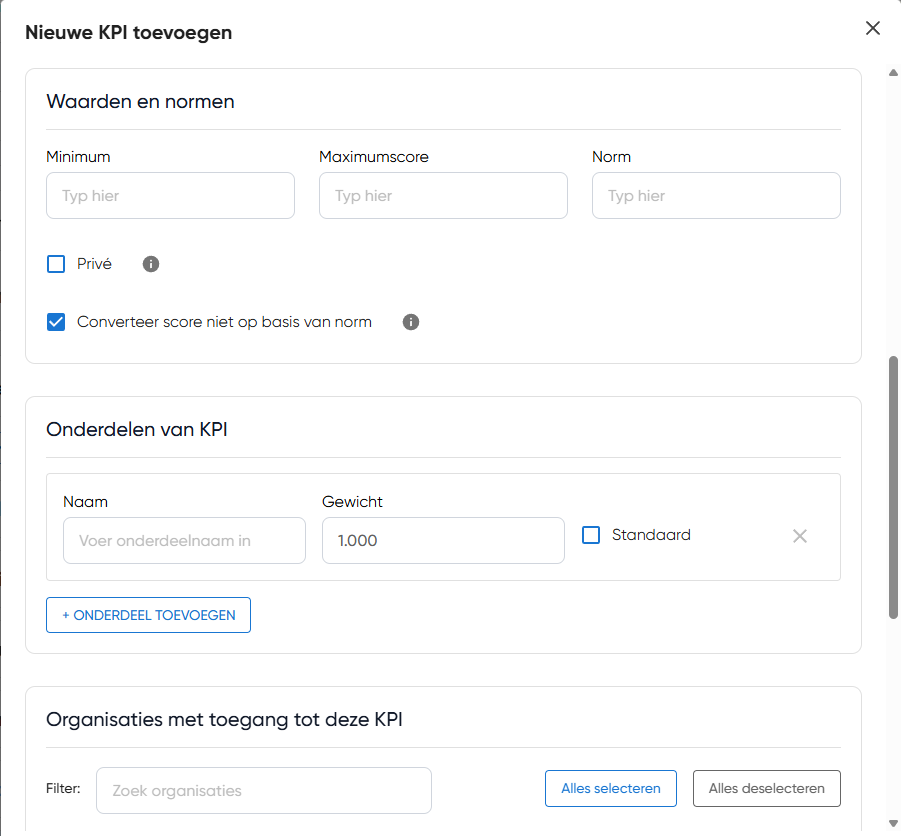Enable the Privé checkbox
The height and width of the screenshot is (836, 901).
point(56,264)
